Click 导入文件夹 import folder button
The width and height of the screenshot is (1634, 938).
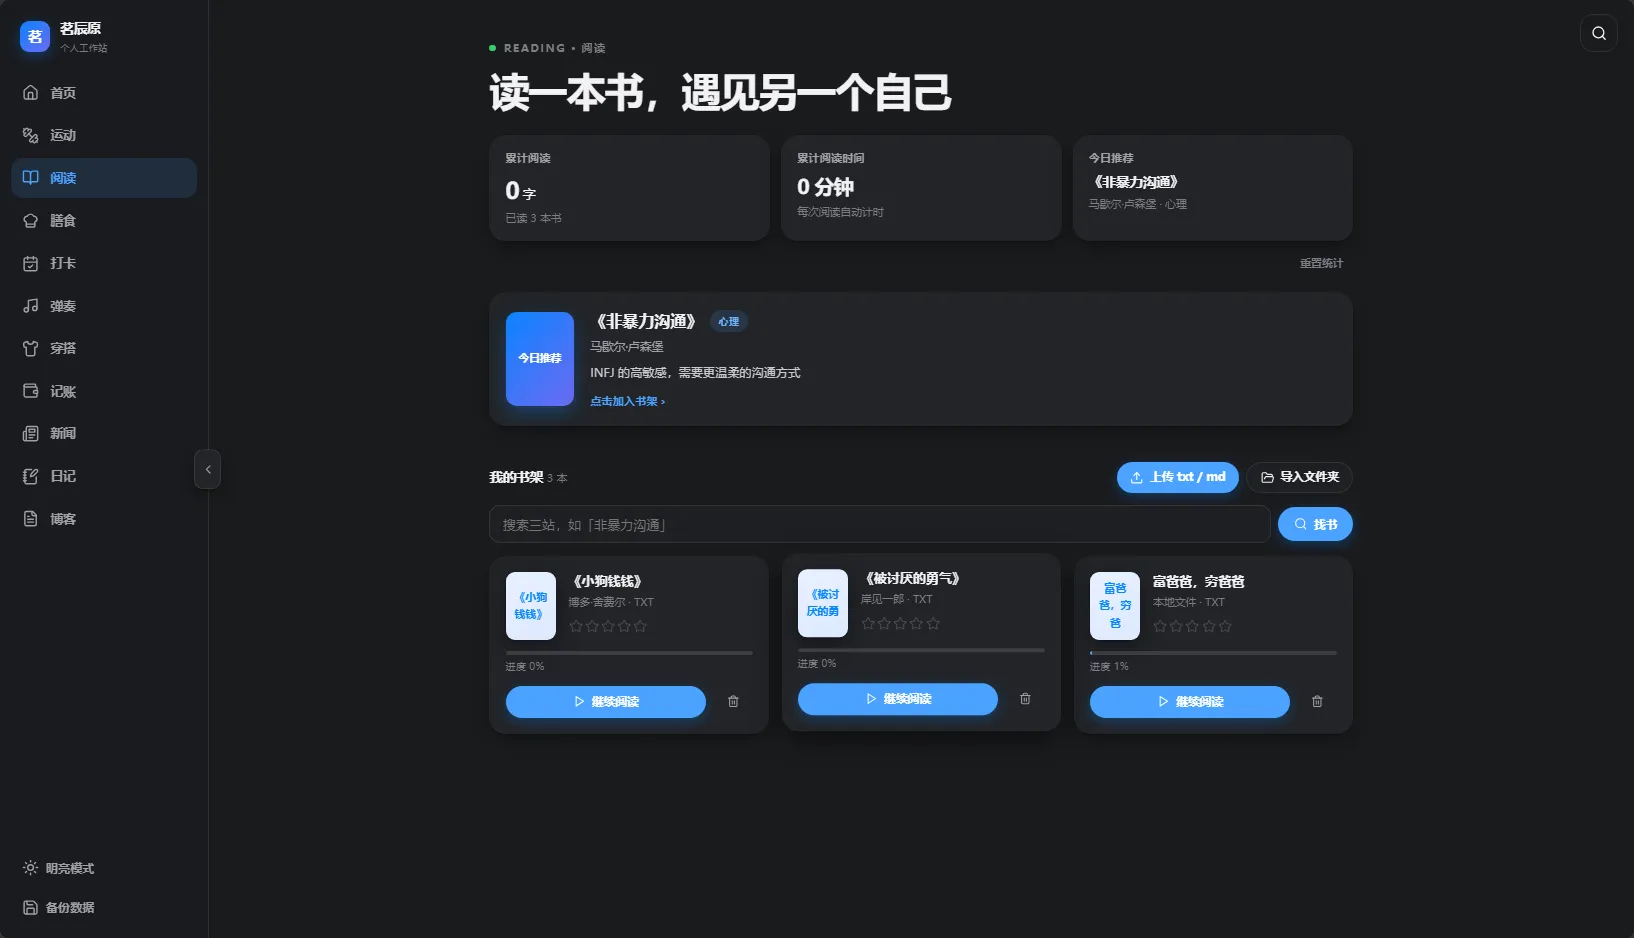[x=1299, y=477]
